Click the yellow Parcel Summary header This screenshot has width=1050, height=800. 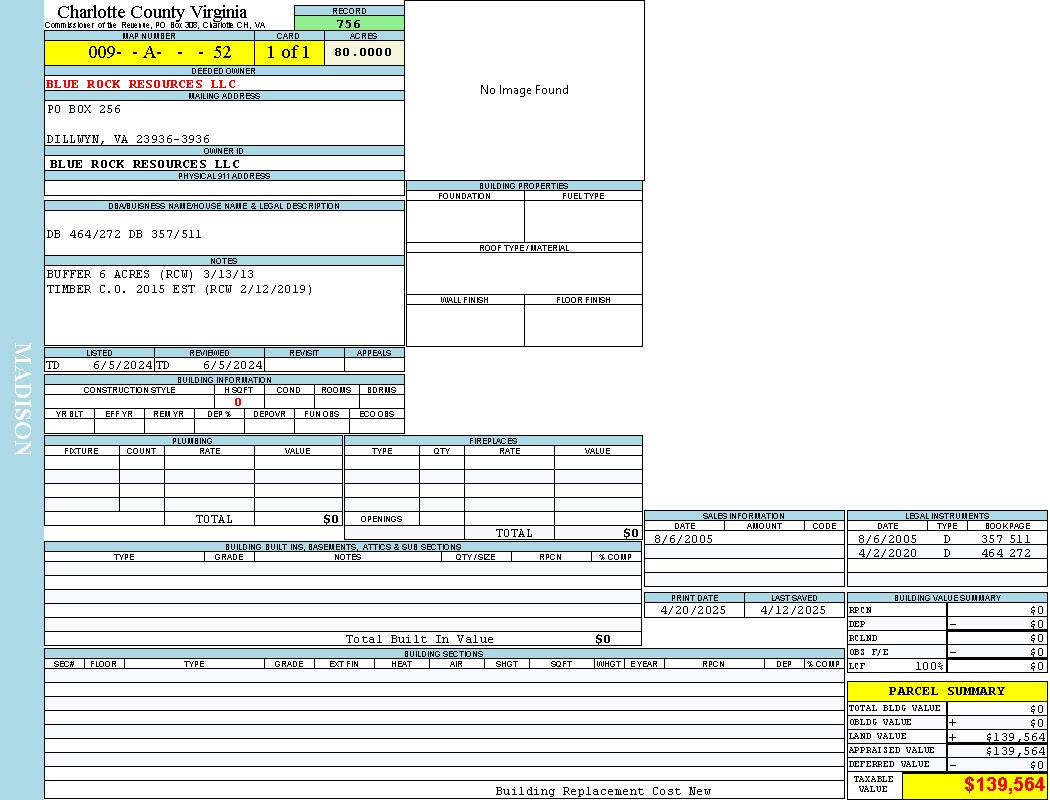pos(946,691)
